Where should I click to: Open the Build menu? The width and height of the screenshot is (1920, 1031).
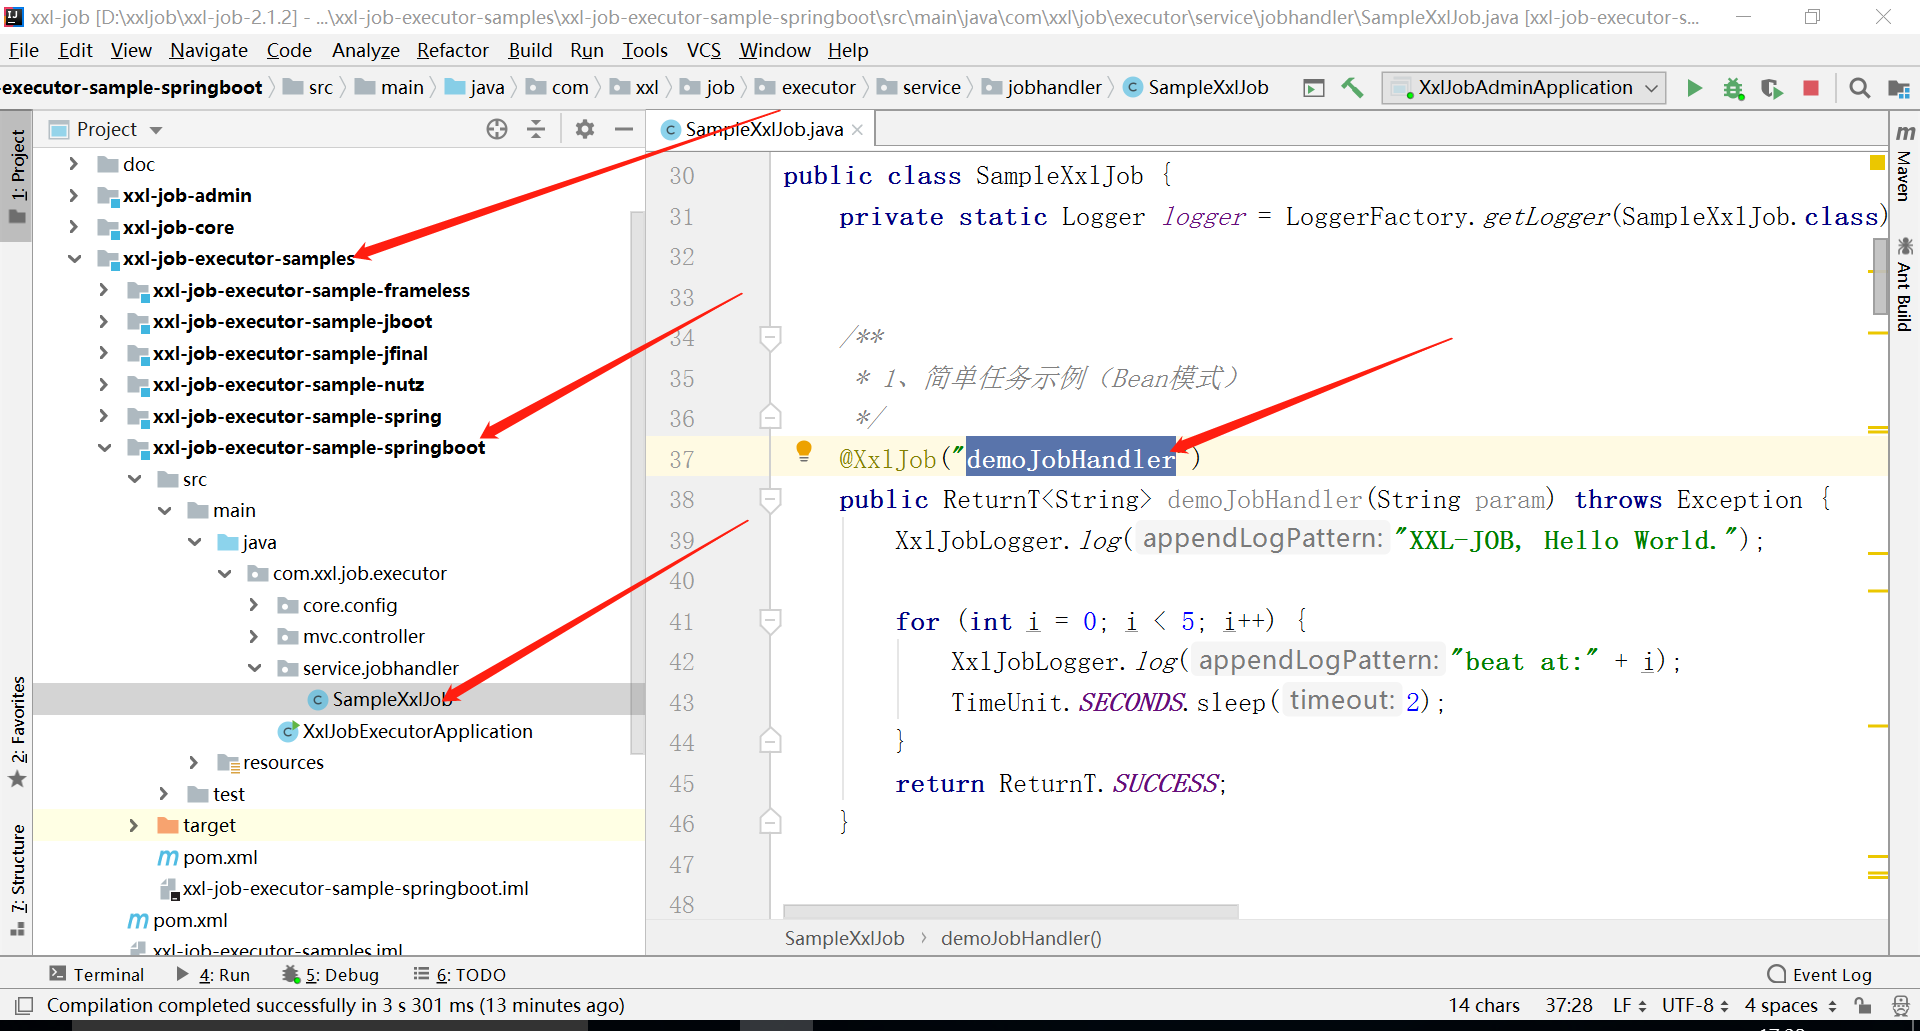coord(530,50)
